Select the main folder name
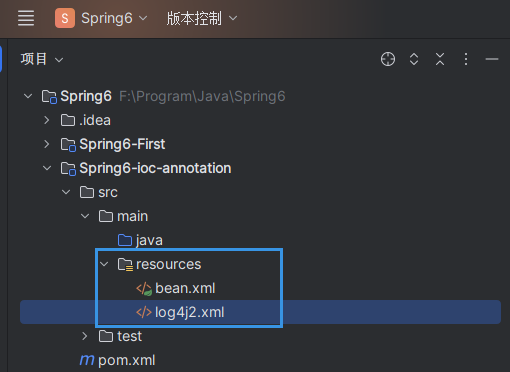 coord(133,217)
